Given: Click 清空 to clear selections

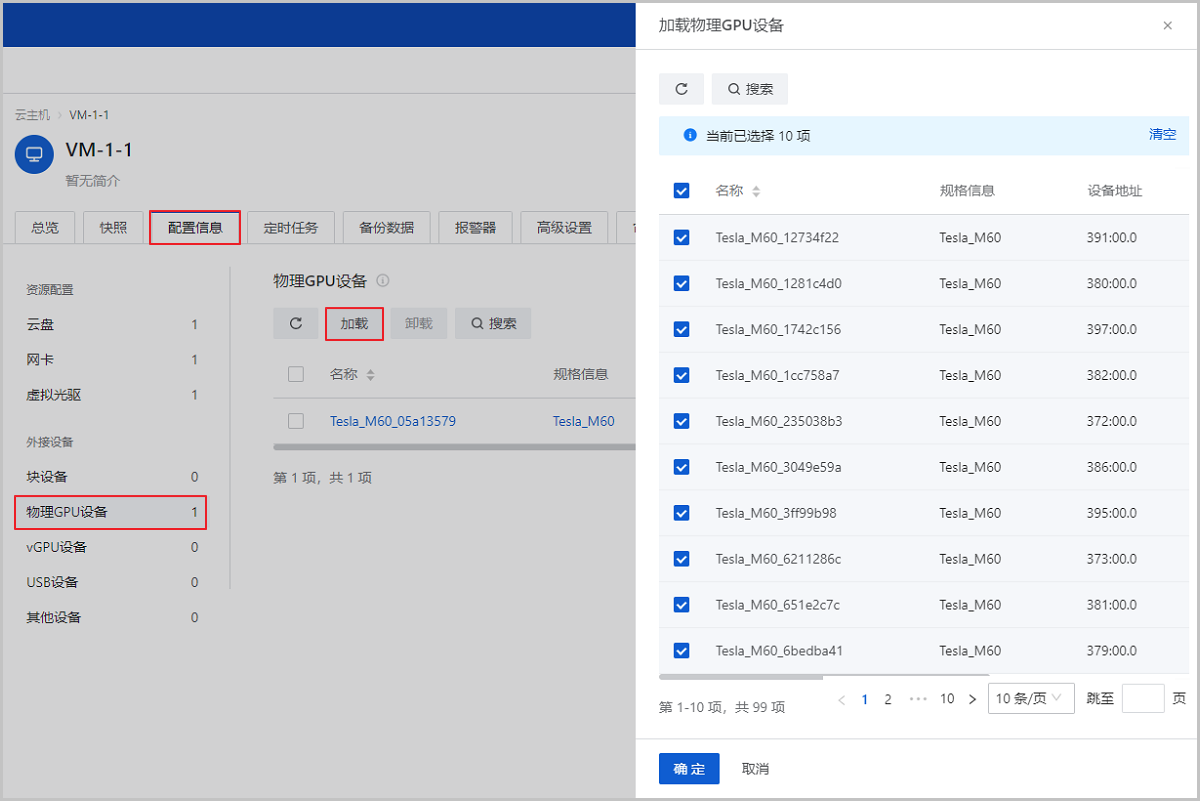Looking at the screenshot, I should 1162,135.
